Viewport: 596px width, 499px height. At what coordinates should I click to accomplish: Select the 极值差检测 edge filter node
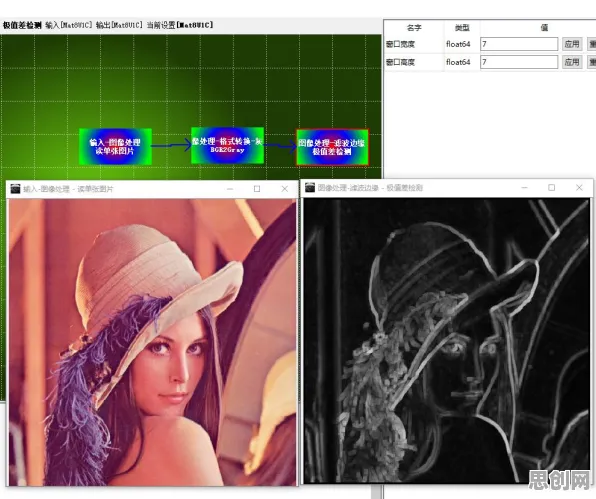coord(332,147)
